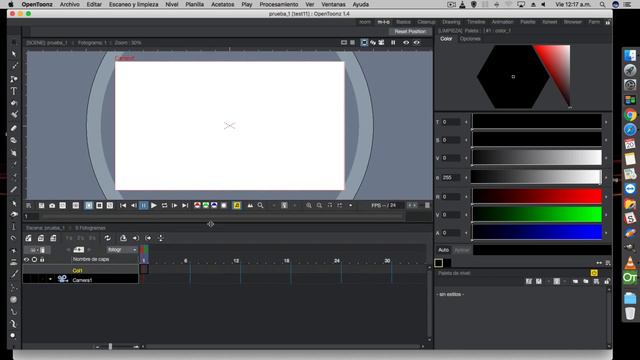The height and width of the screenshot is (360, 640).
Task: Switch to the Color tab
Action: pyautogui.click(x=446, y=39)
